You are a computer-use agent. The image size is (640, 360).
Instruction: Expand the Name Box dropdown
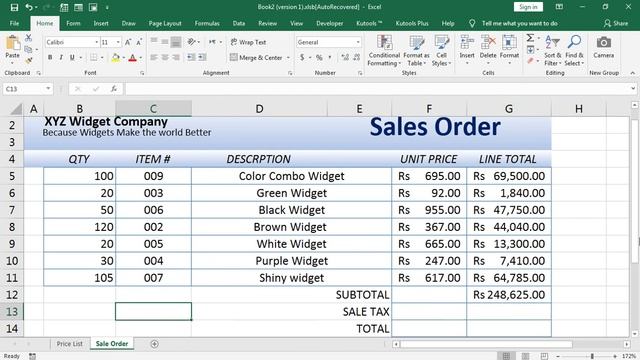[x=48, y=89]
